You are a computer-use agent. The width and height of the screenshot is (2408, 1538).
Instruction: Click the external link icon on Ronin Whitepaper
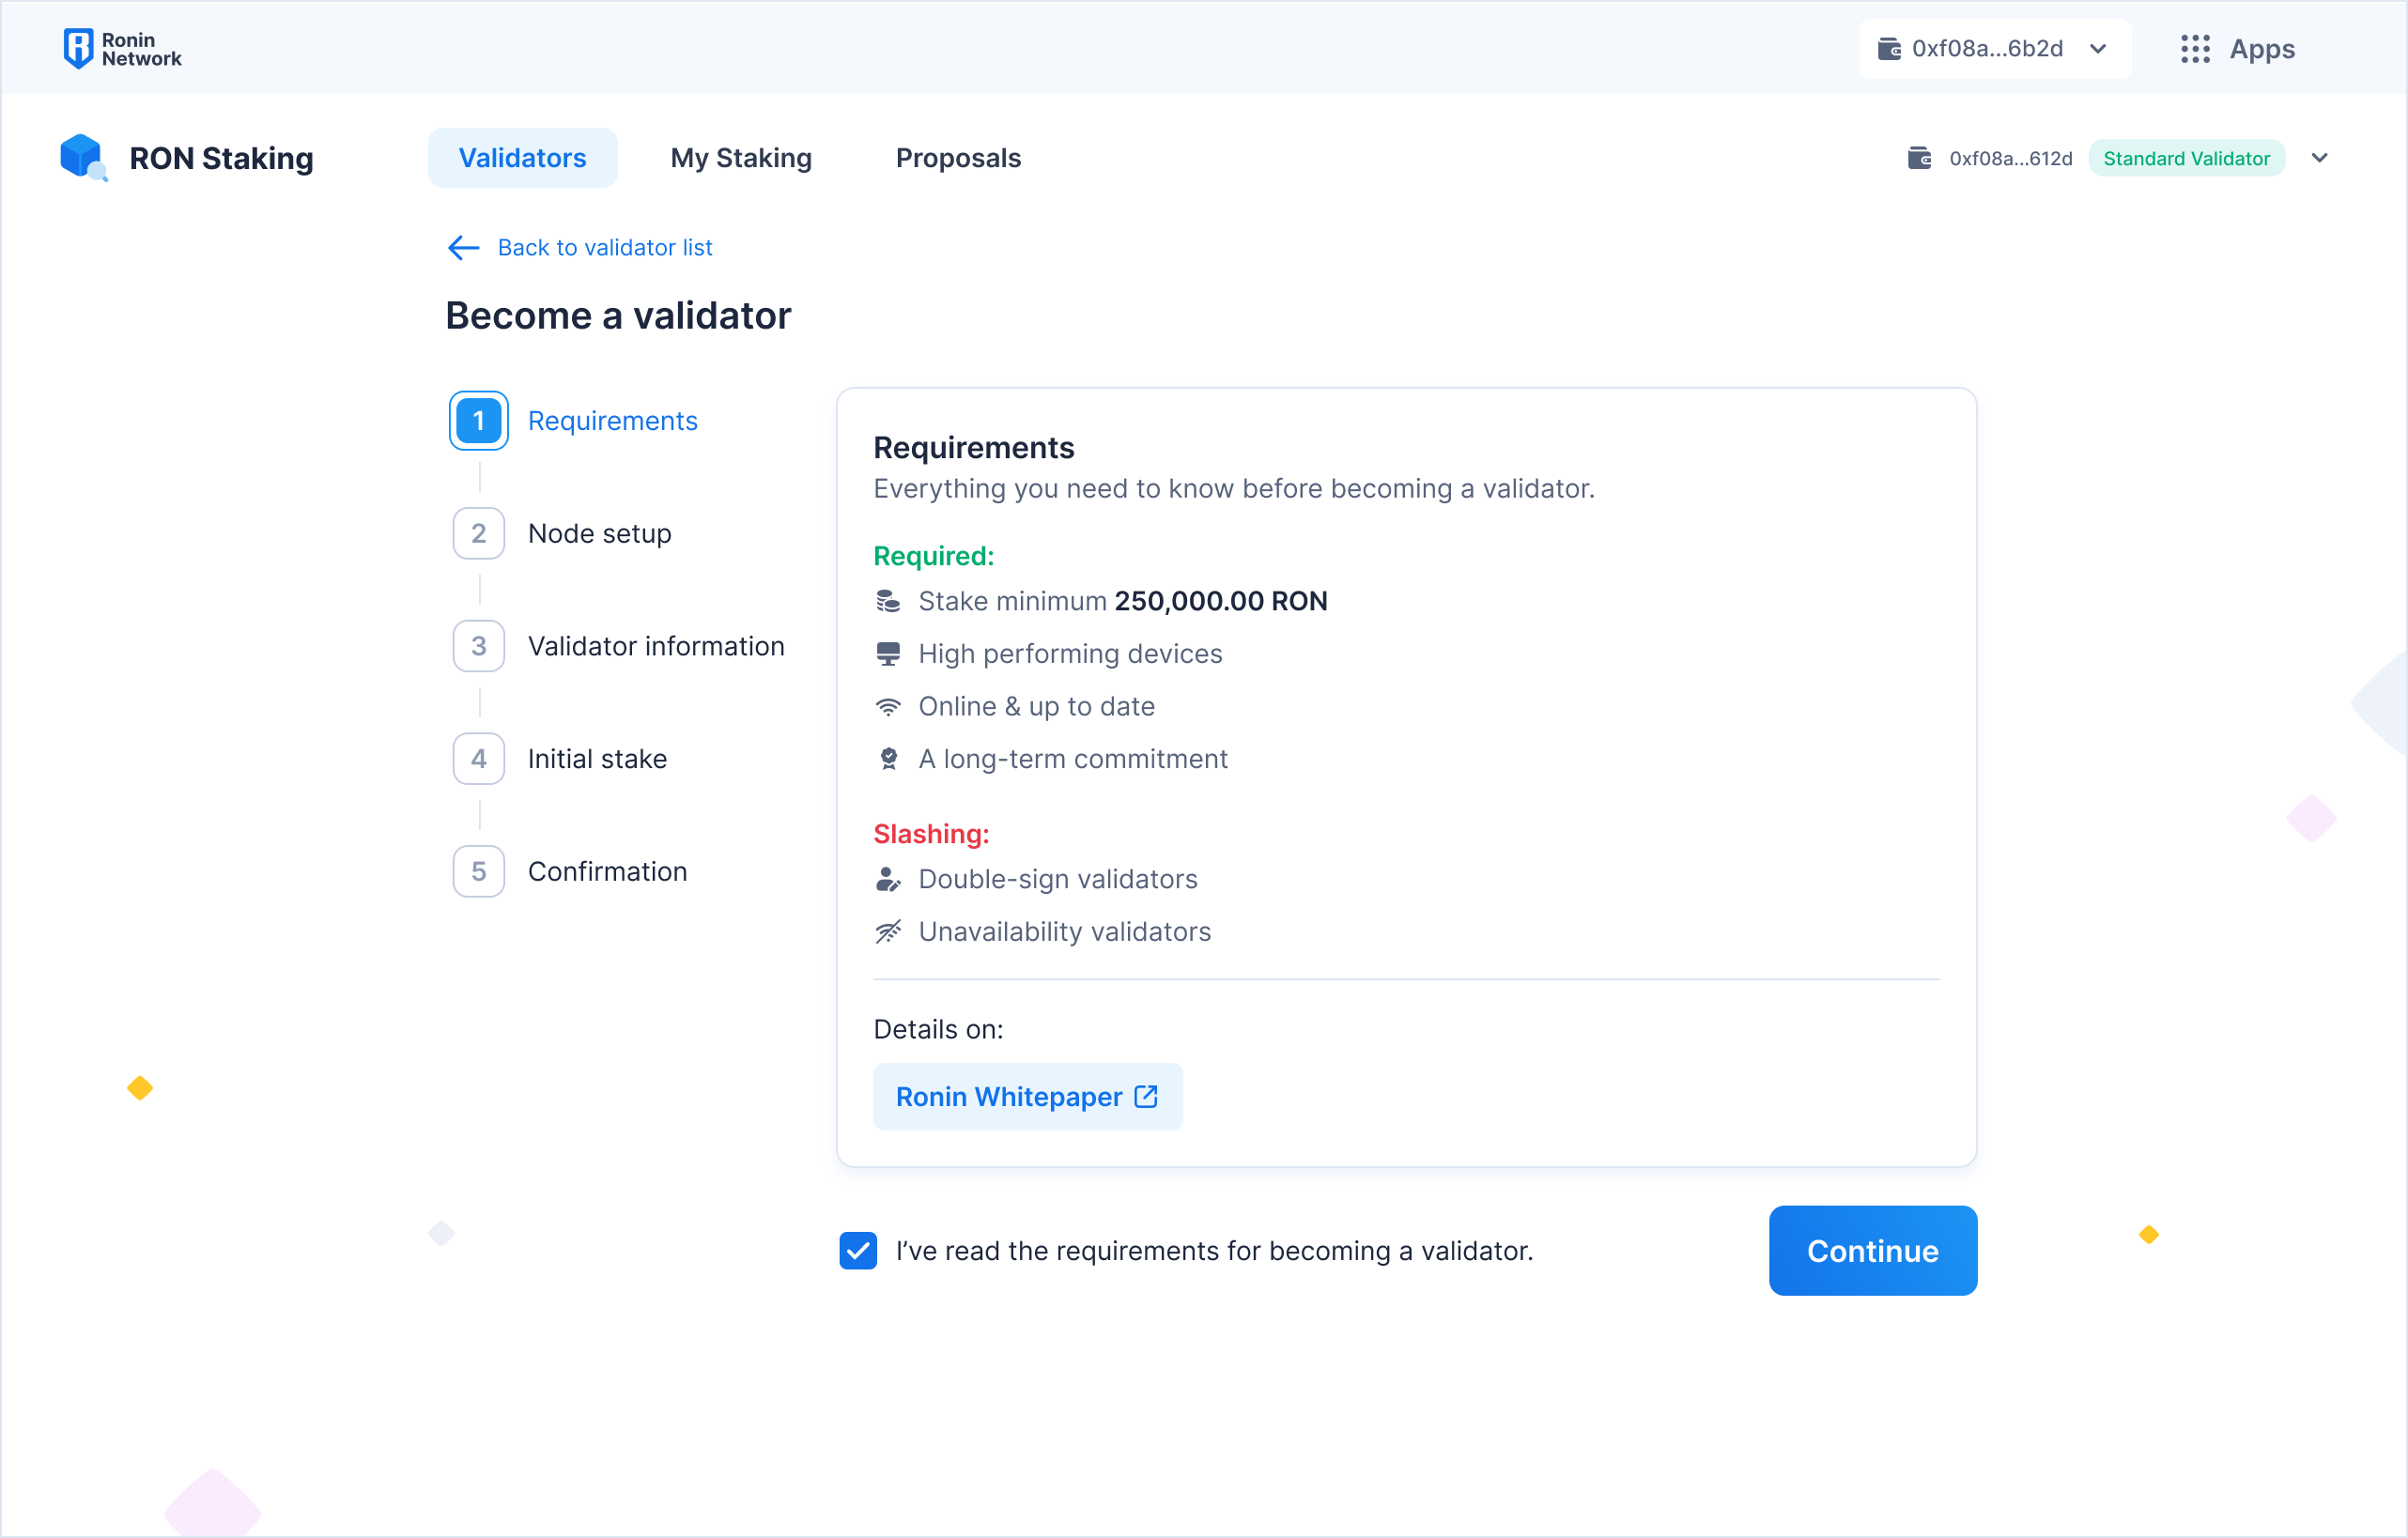[1146, 1097]
